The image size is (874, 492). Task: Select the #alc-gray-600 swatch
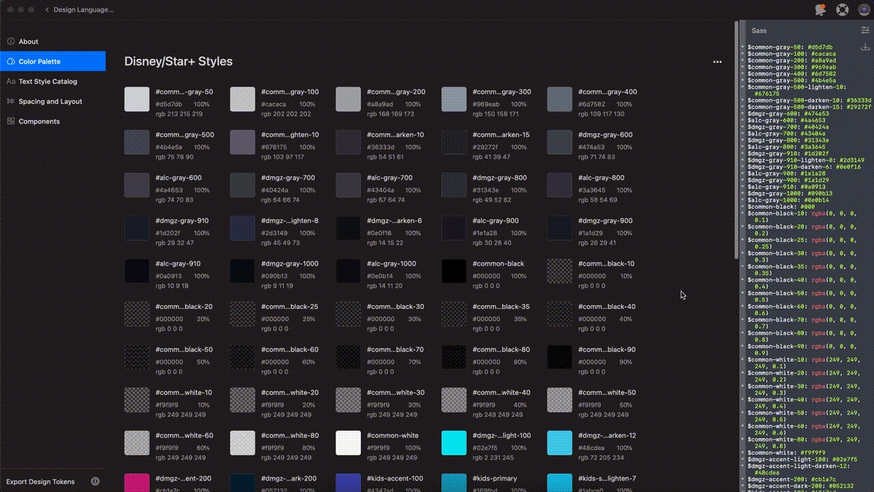pos(137,185)
